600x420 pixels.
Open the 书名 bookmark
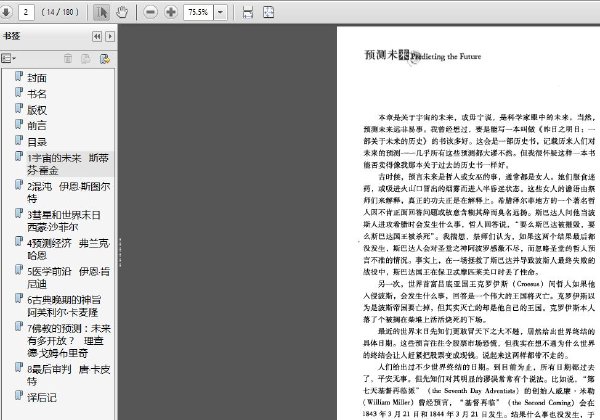(37, 94)
